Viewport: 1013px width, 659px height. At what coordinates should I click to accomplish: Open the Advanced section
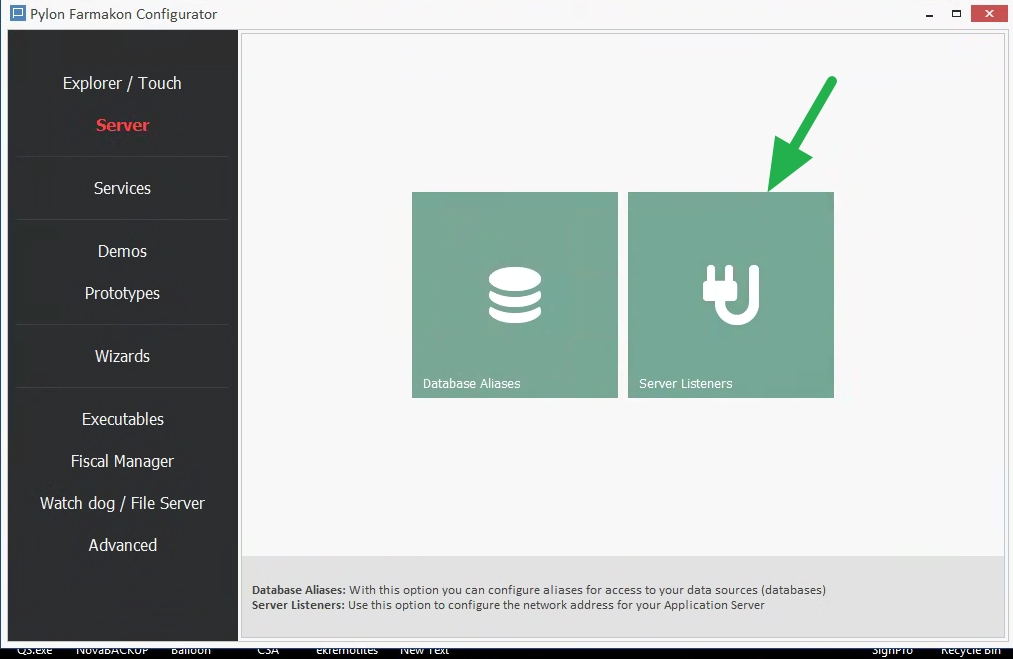coord(122,545)
